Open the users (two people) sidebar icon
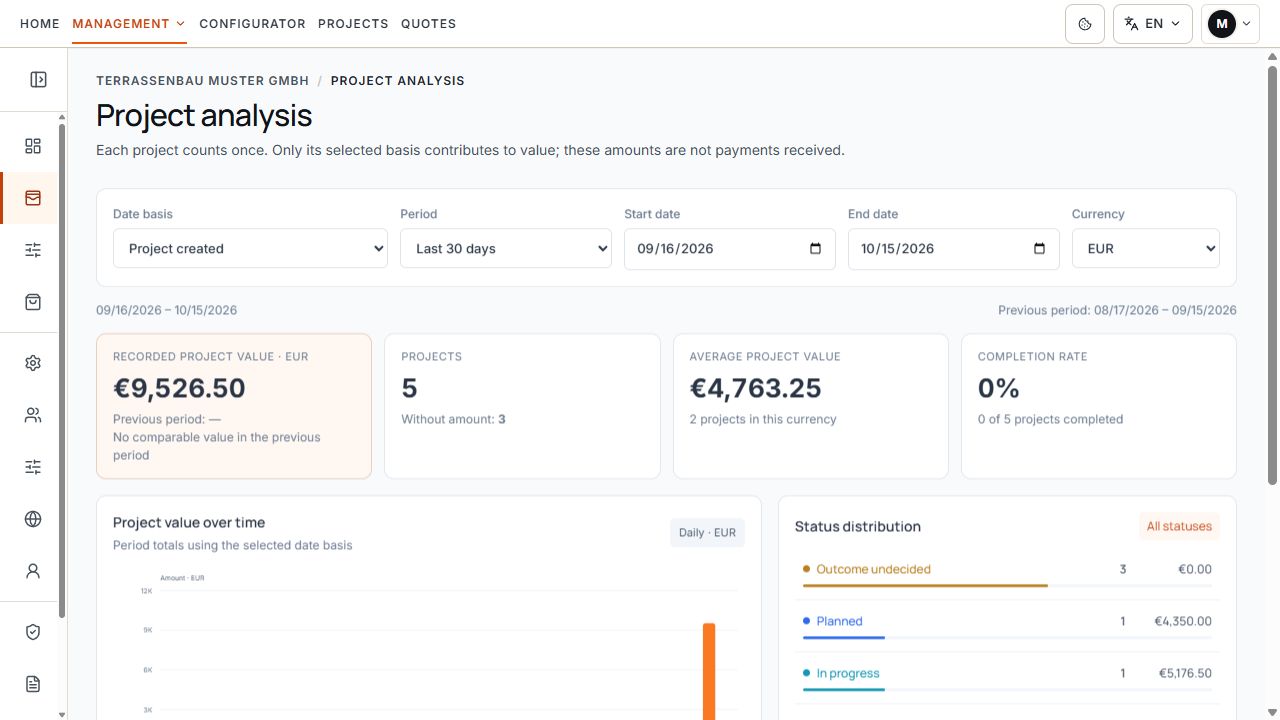This screenshot has height=720, width=1280. click(33, 415)
